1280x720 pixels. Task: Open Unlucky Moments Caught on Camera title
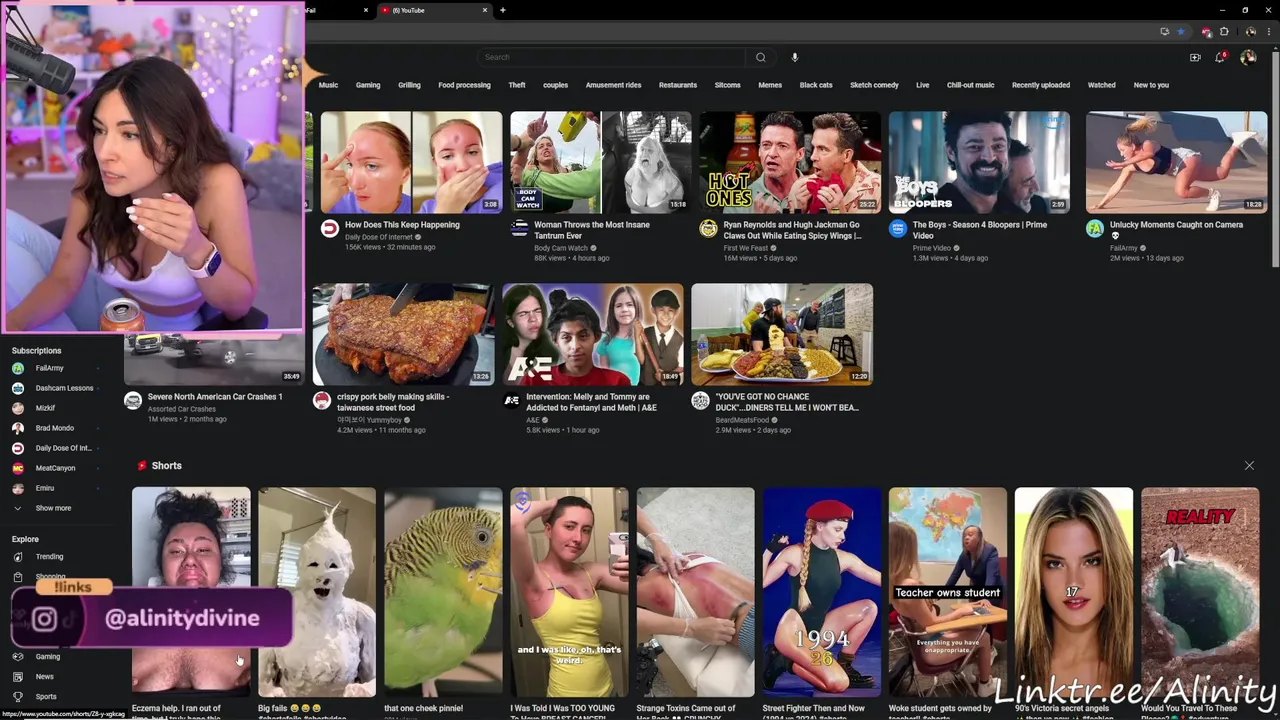pyautogui.click(x=1176, y=230)
